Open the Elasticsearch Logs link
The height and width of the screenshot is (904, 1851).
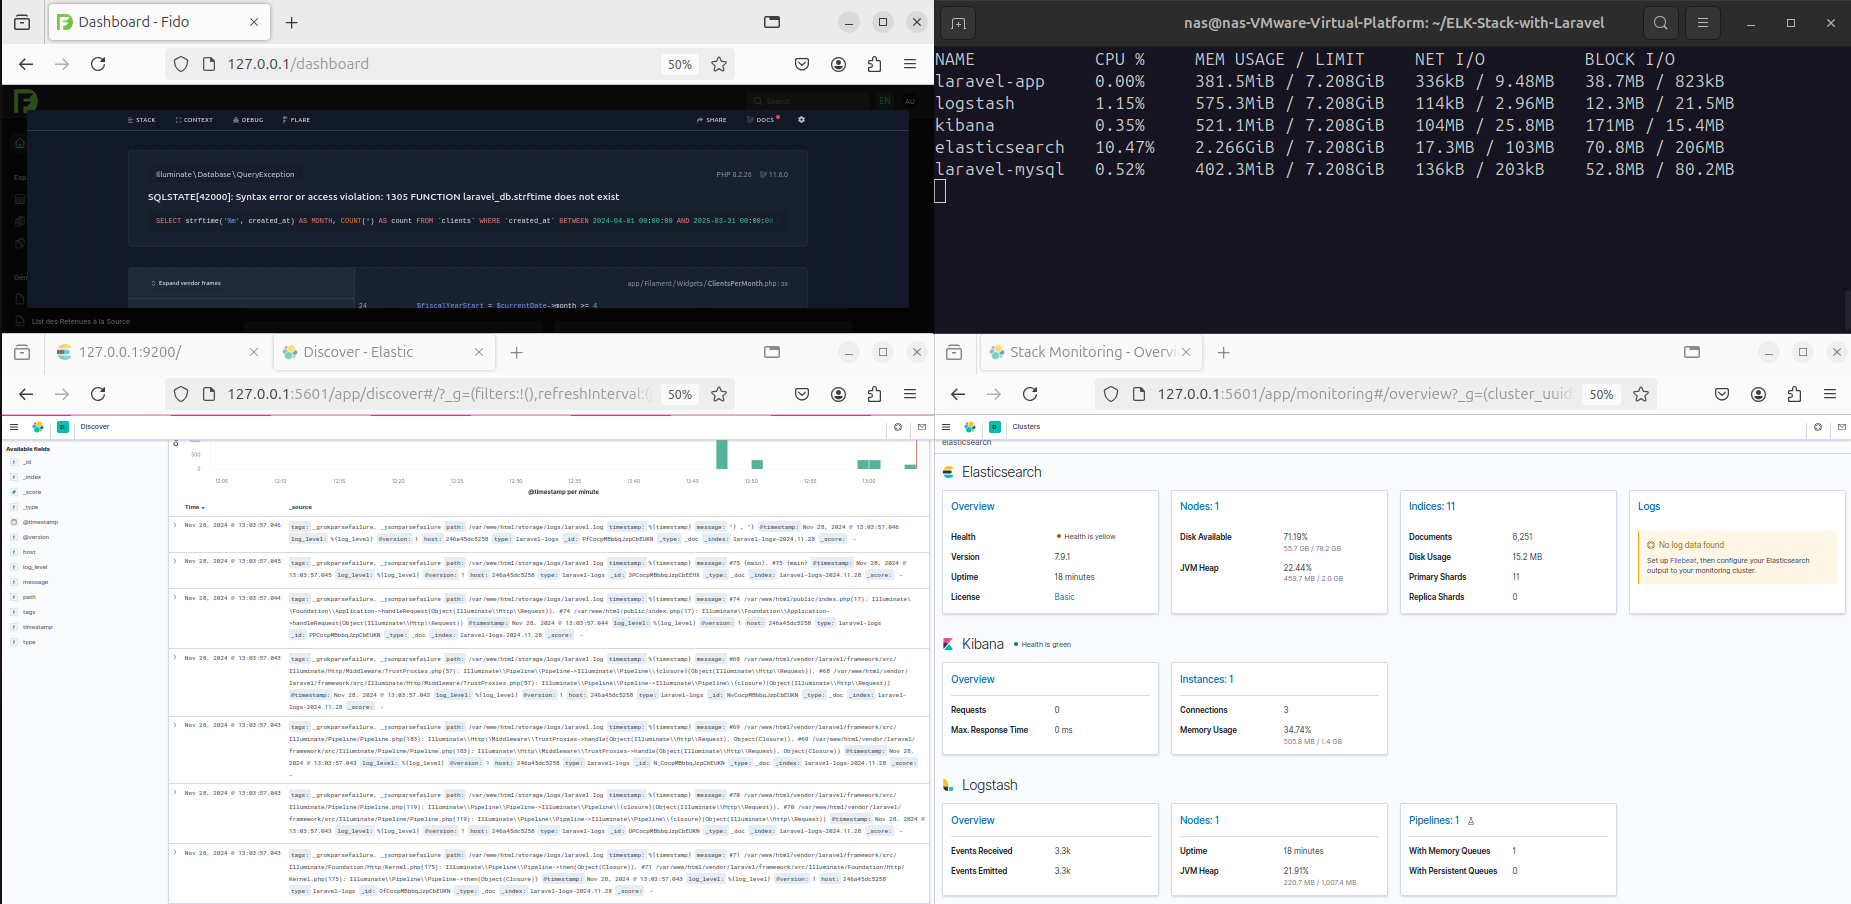coord(1649,507)
